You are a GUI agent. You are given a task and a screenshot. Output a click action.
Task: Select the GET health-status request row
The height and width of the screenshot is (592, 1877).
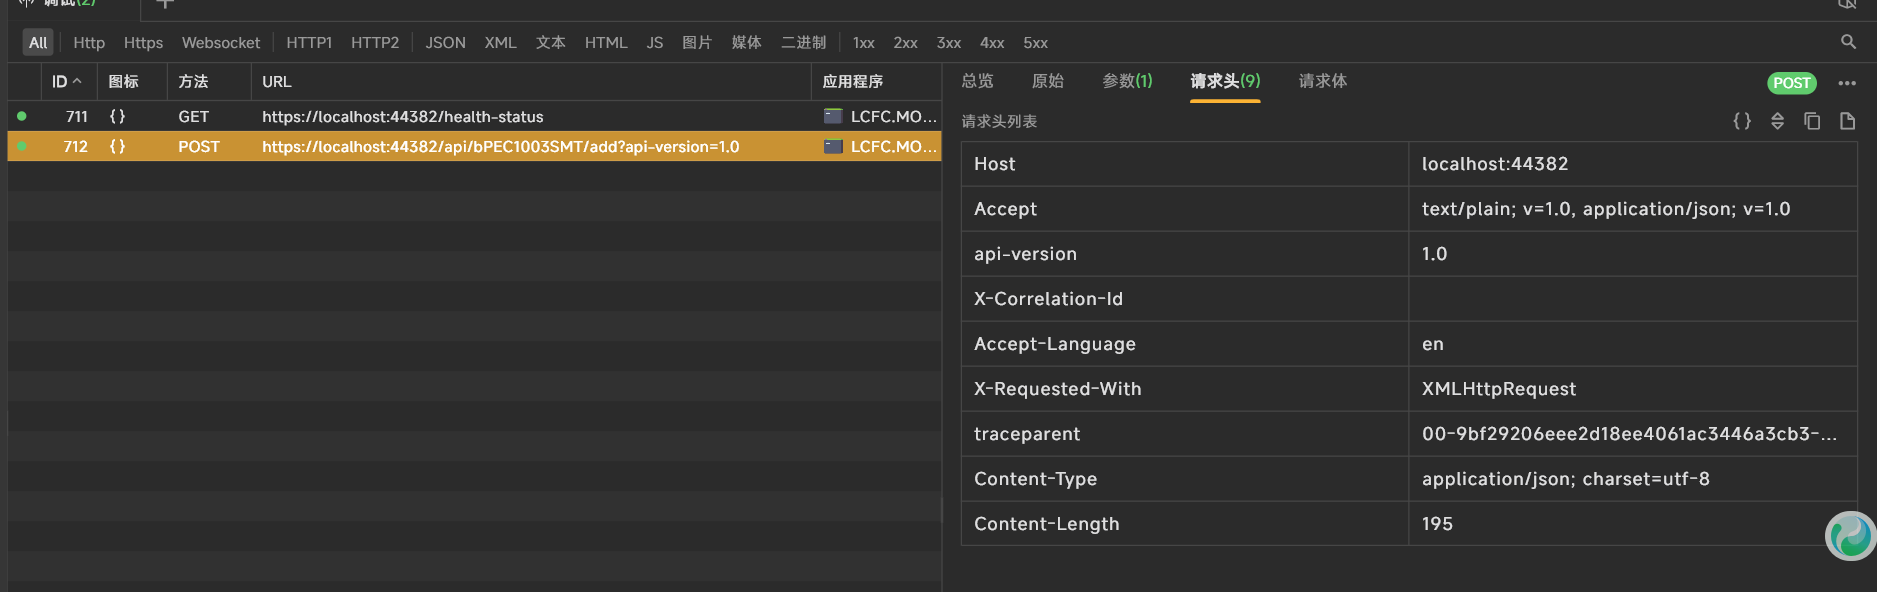click(402, 117)
